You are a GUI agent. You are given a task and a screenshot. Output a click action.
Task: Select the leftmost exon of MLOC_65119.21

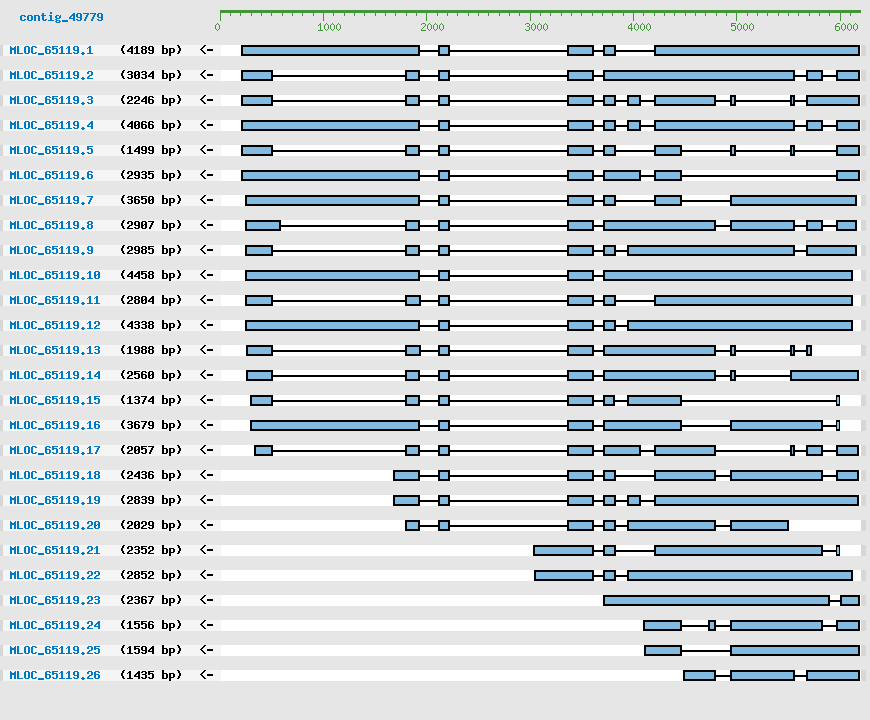tap(563, 550)
